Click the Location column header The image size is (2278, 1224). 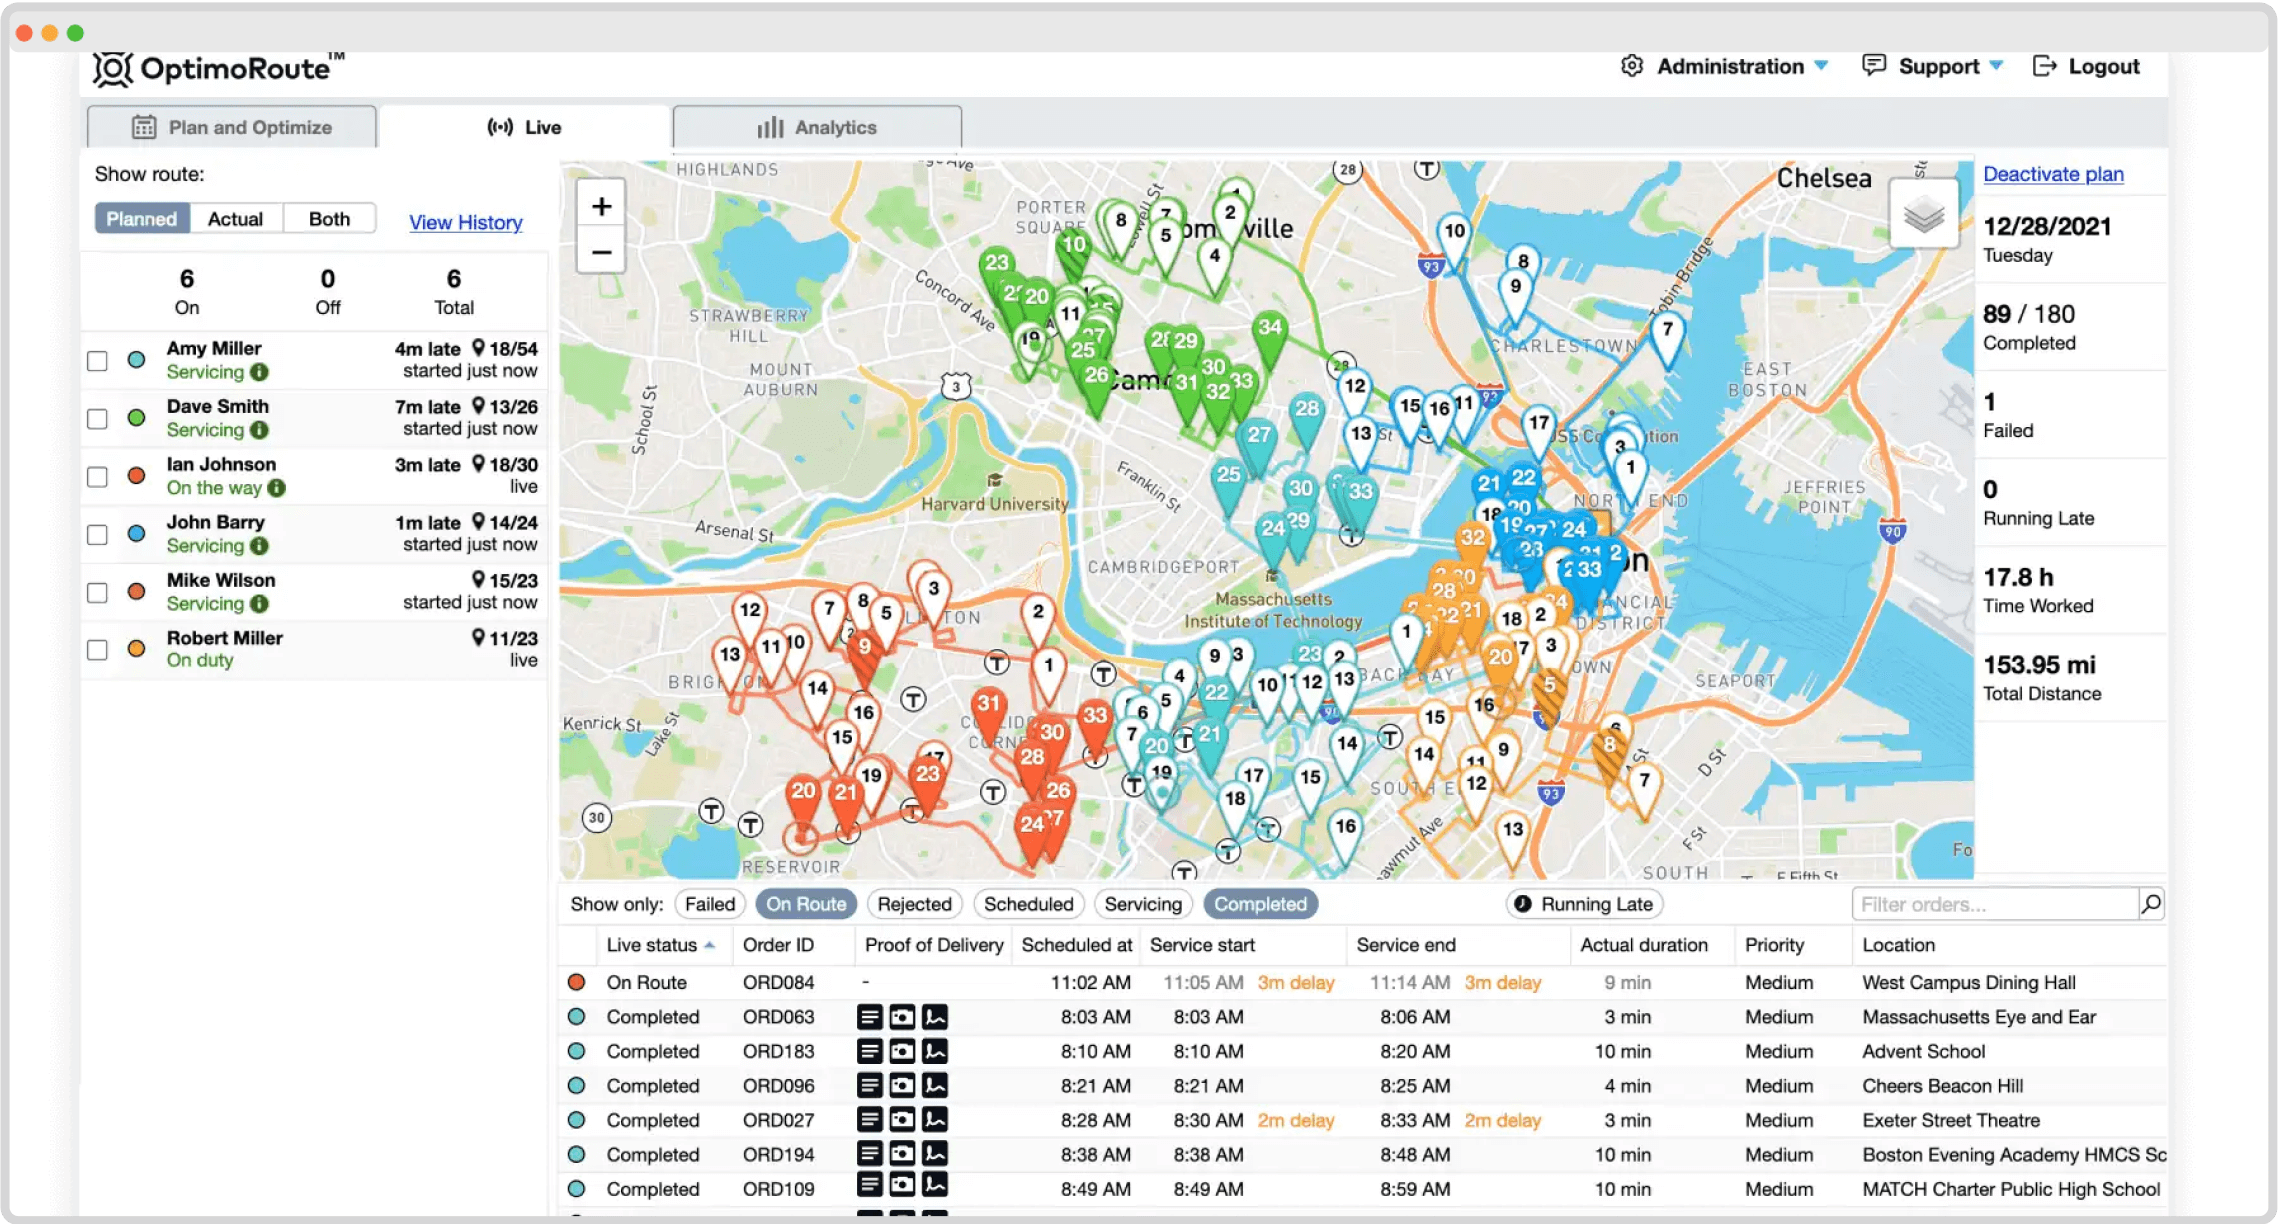[1898, 945]
